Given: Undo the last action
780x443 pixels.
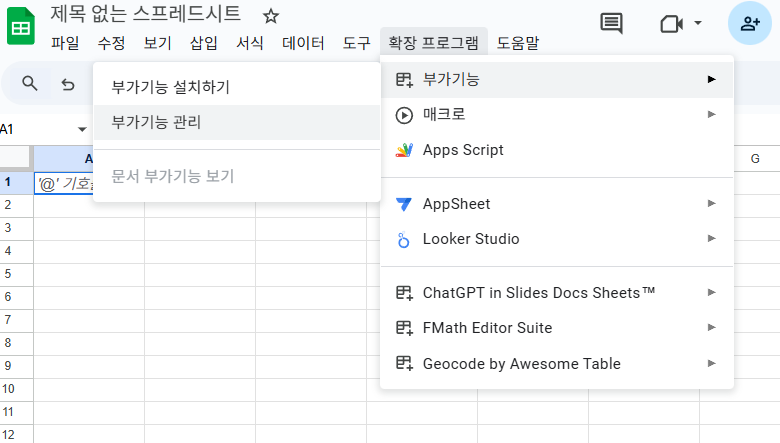Looking at the screenshot, I should coord(68,85).
